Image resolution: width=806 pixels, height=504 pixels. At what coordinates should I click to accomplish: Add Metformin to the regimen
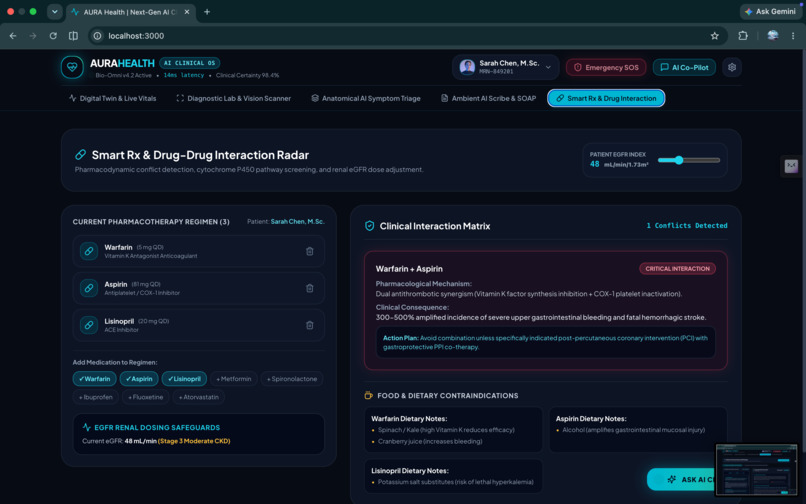234,379
